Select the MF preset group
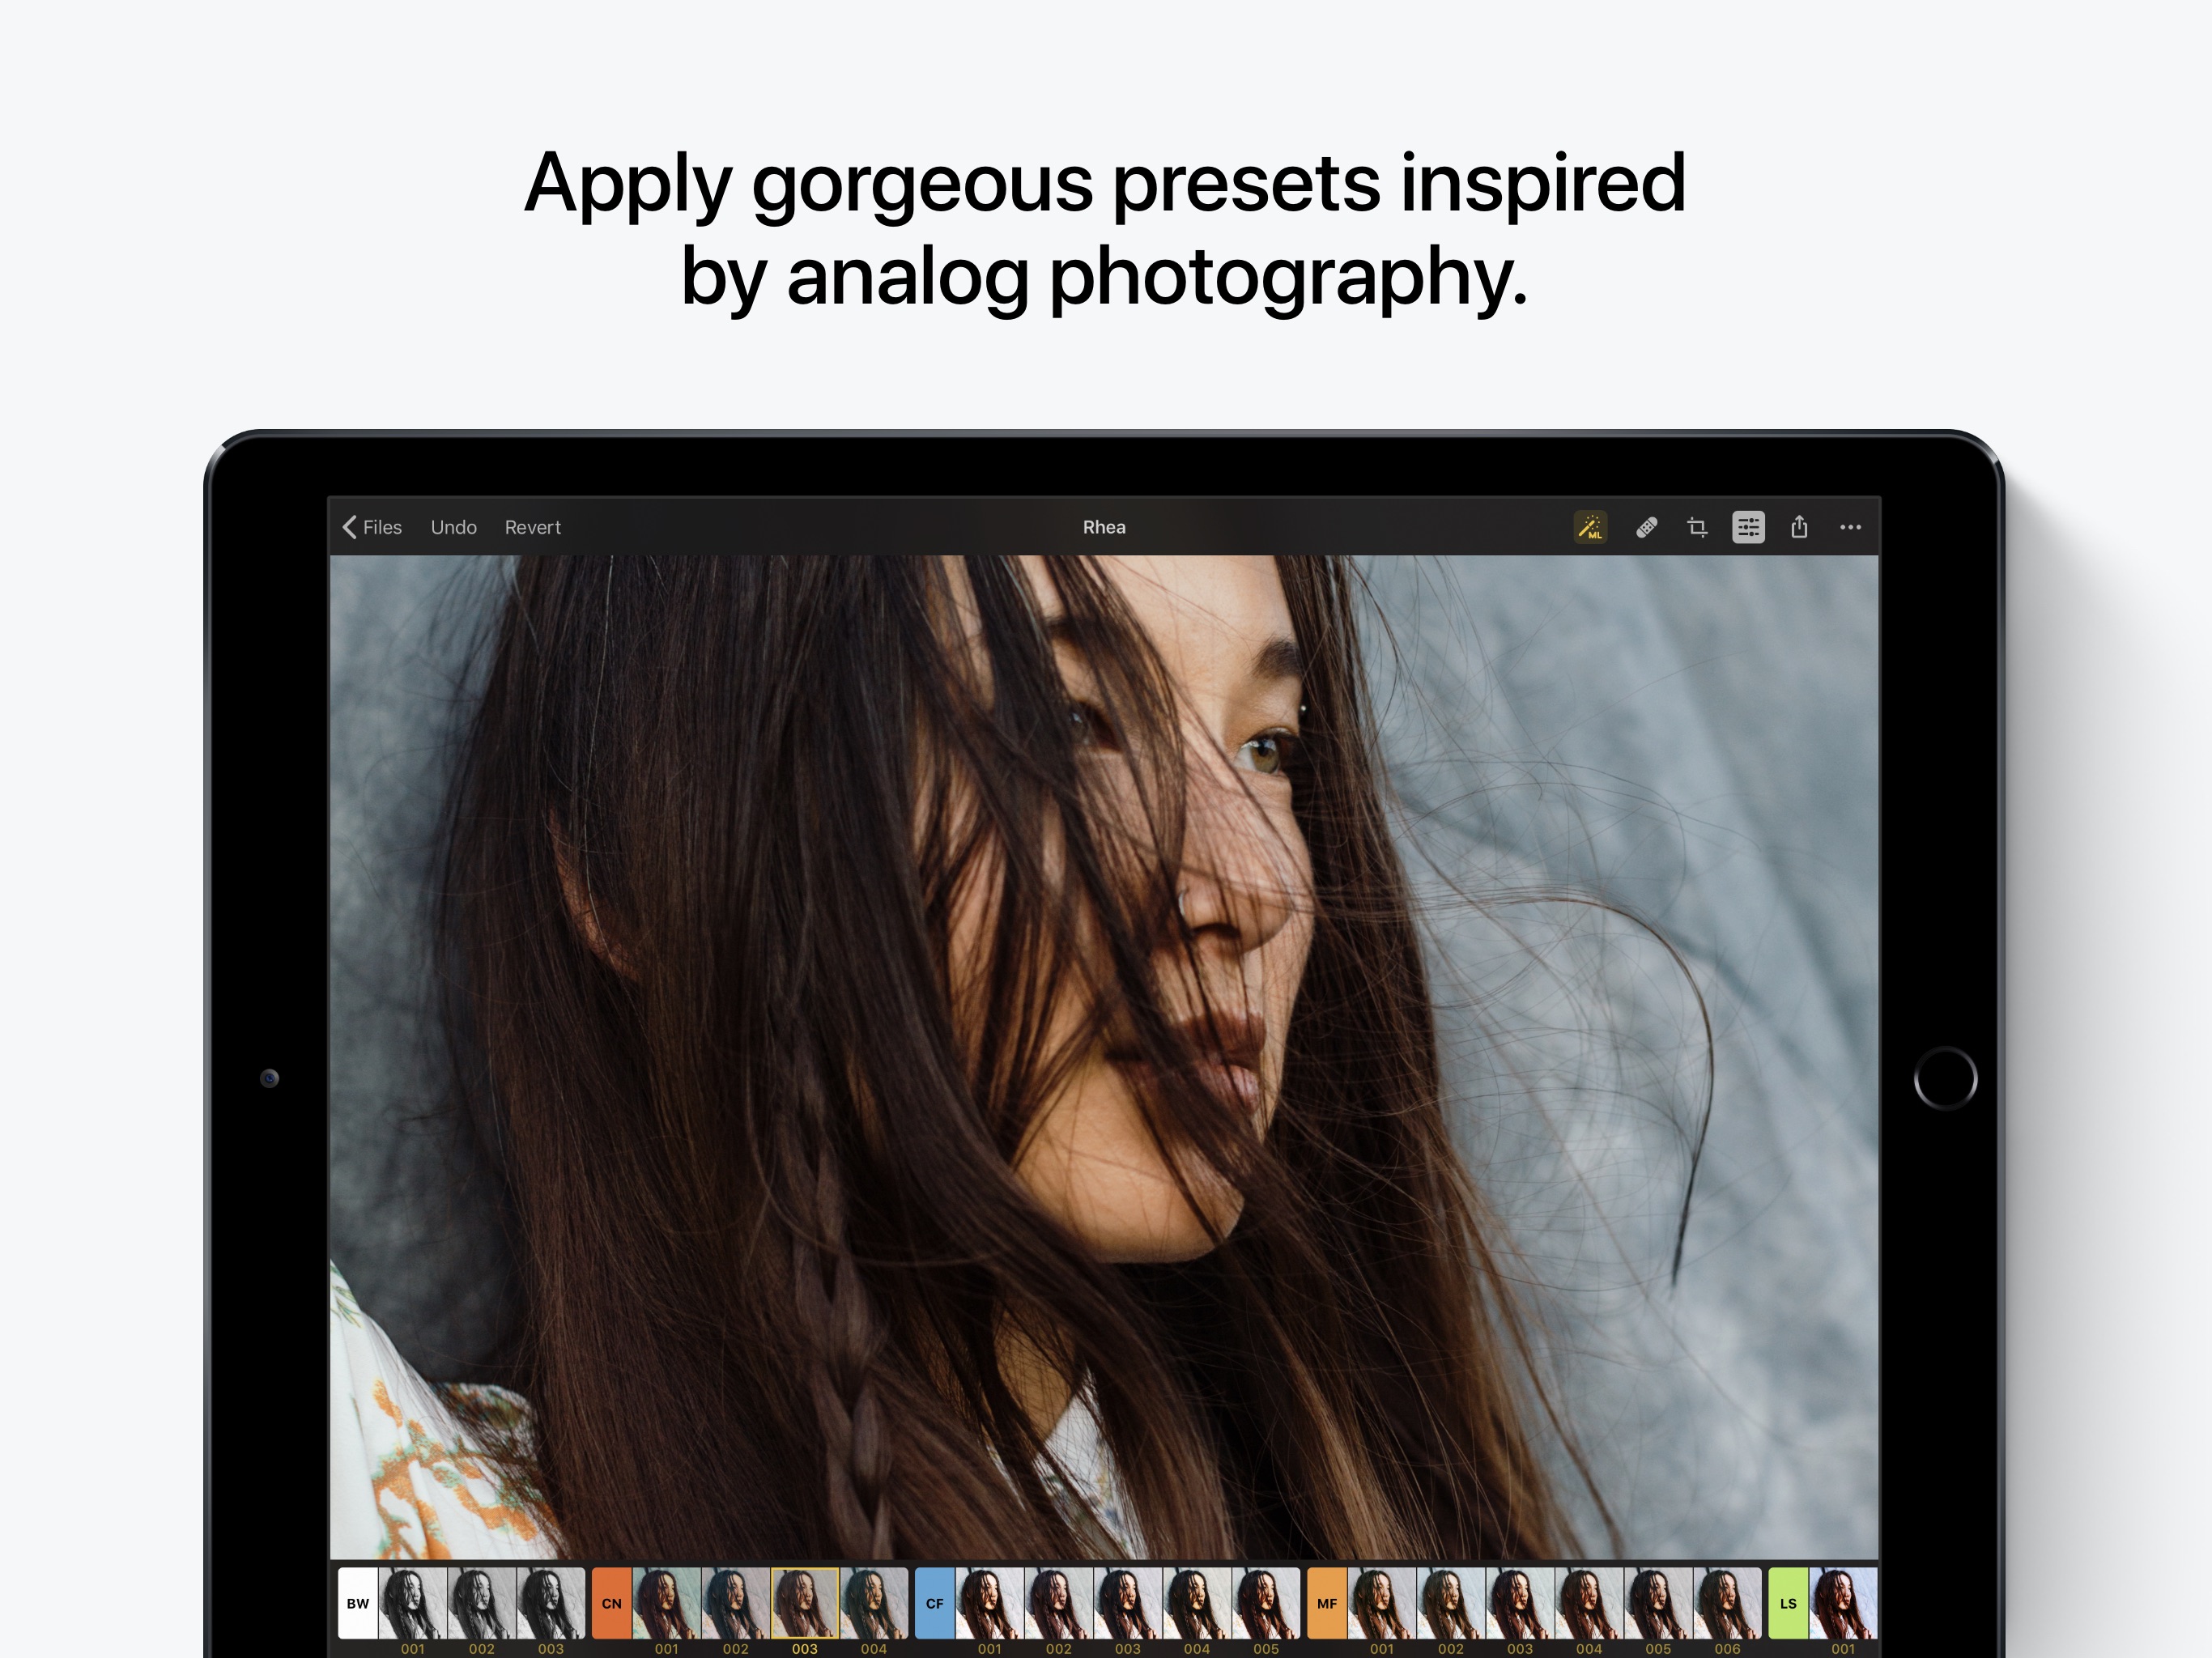Screen dimensions: 2212x1658 [x=1327, y=1603]
